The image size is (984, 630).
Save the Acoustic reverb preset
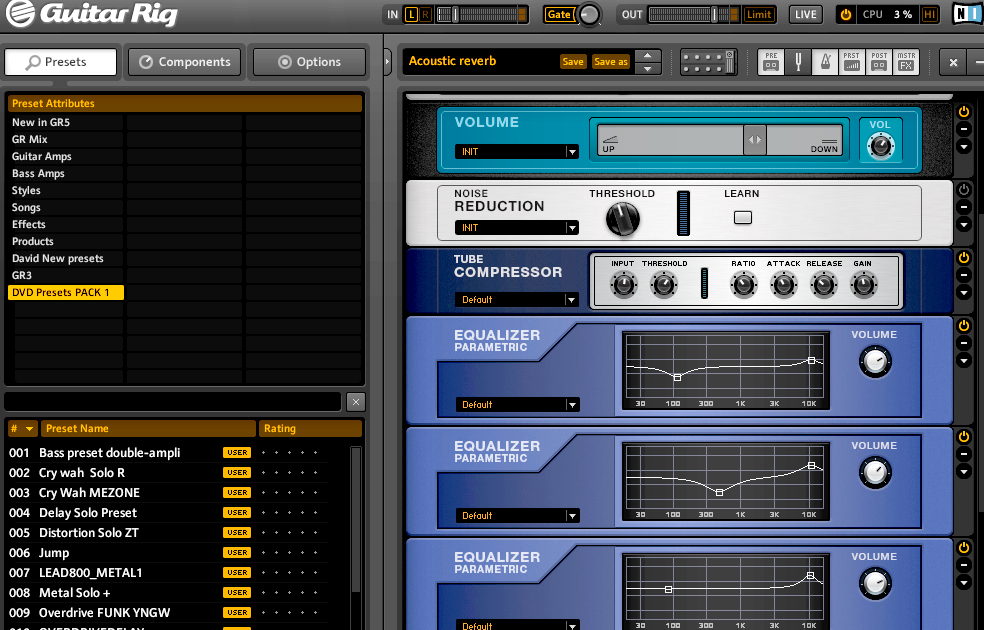click(x=573, y=61)
